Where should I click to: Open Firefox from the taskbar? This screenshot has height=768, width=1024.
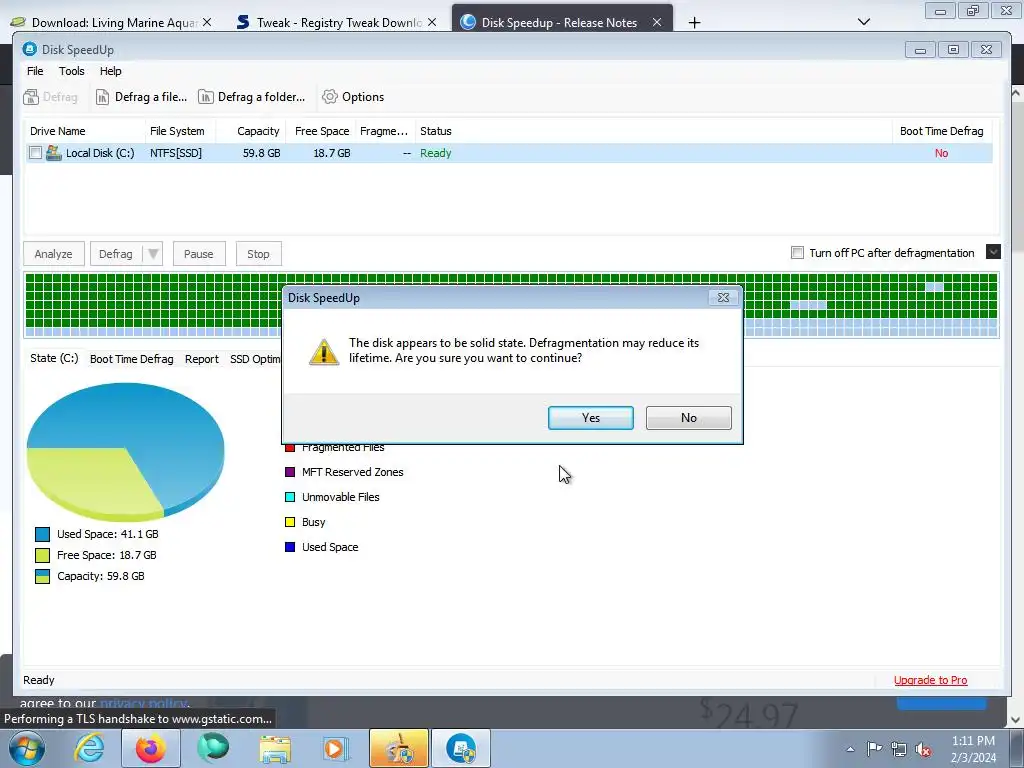pyautogui.click(x=150, y=748)
